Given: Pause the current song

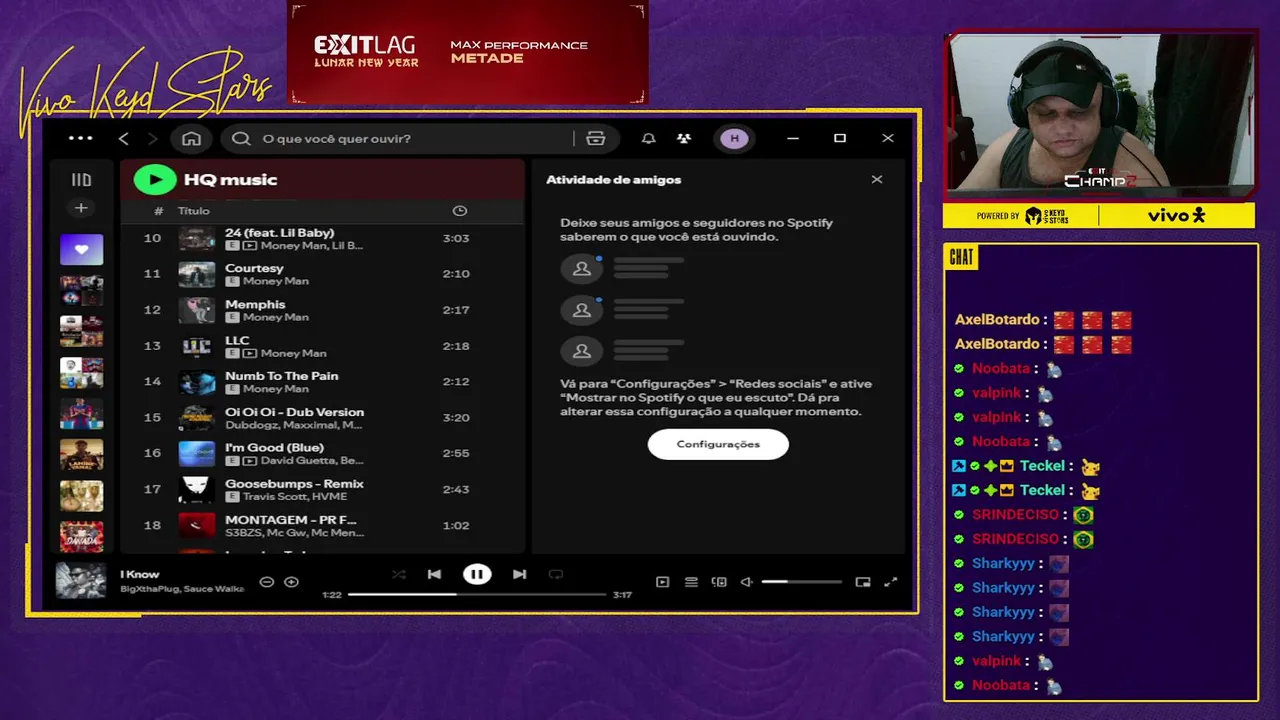Looking at the screenshot, I should pyautogui.click(x=477, y=575).
